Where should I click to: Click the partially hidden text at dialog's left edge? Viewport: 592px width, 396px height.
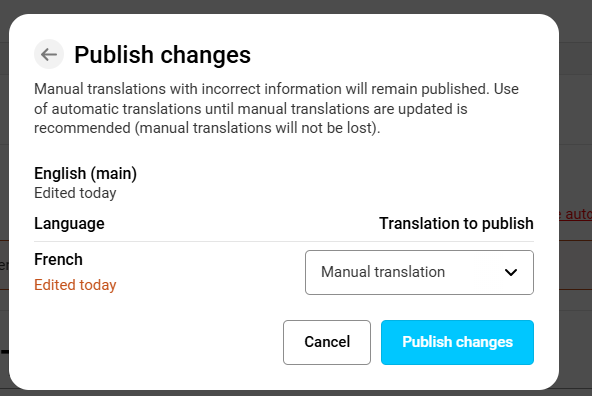coord(4,265)
